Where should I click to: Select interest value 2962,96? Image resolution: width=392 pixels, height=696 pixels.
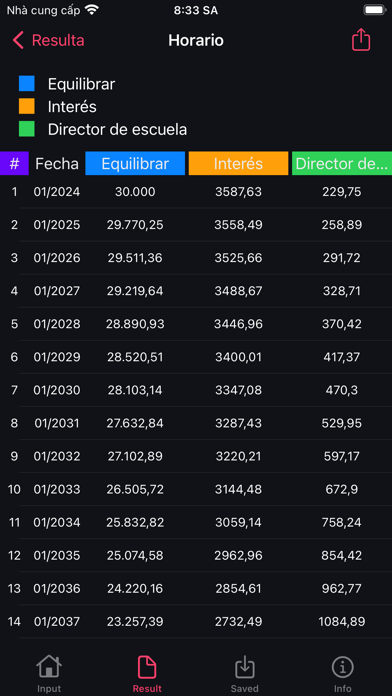point(238,555)
